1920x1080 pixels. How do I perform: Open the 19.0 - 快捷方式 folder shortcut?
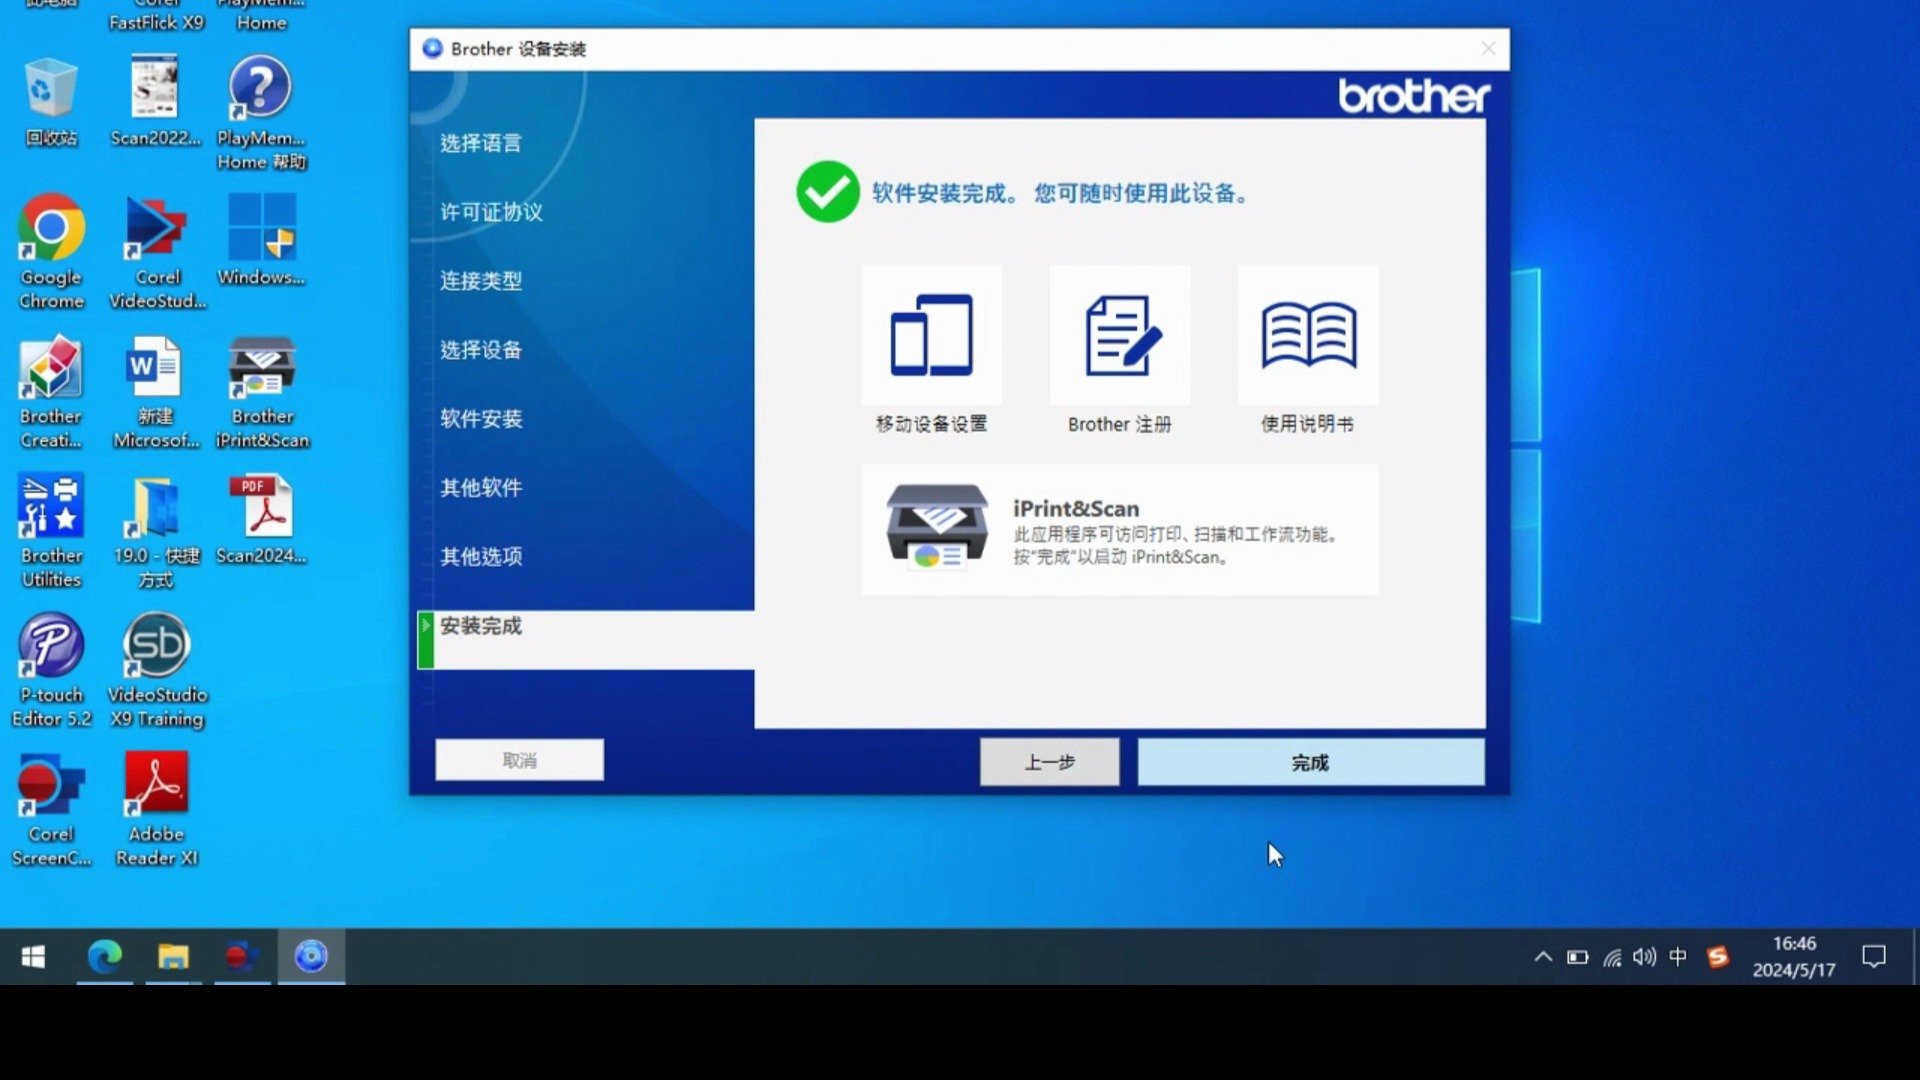click(156, 532)
